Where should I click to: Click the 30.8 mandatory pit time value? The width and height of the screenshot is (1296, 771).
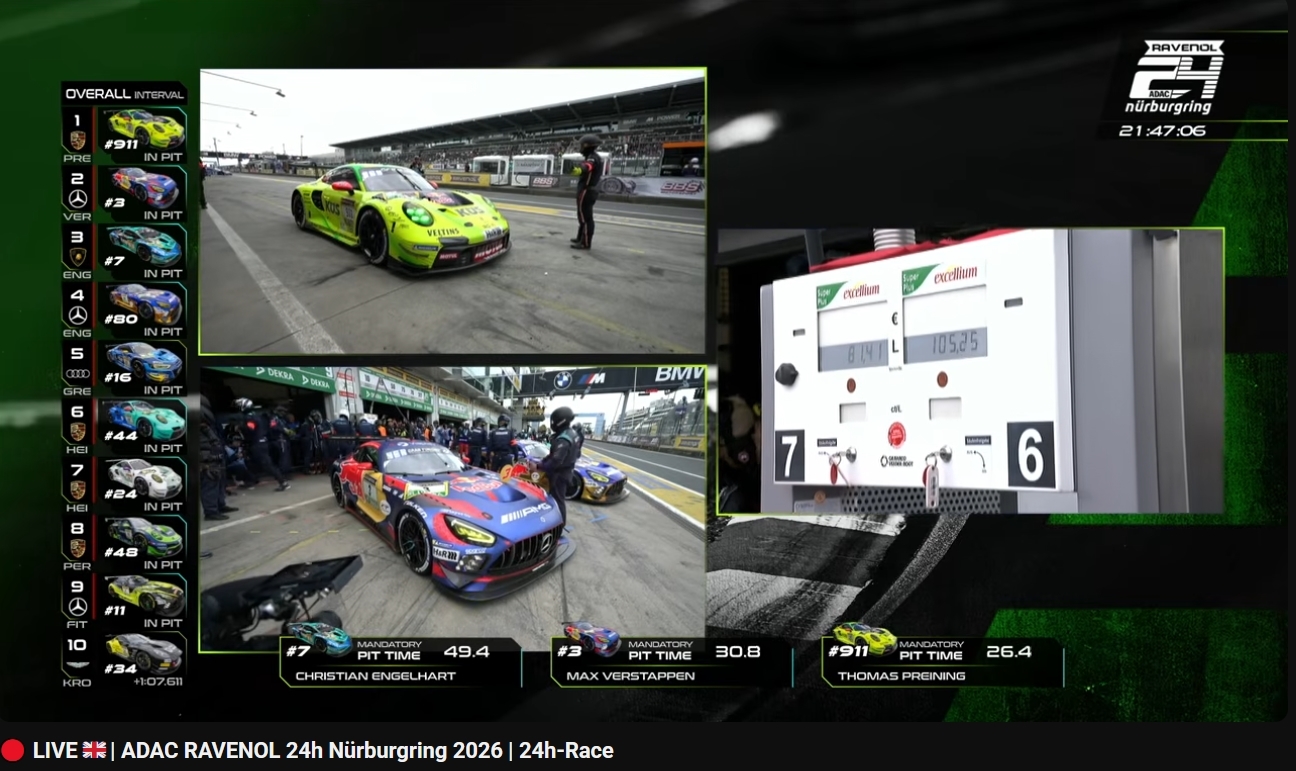(738, 652)
